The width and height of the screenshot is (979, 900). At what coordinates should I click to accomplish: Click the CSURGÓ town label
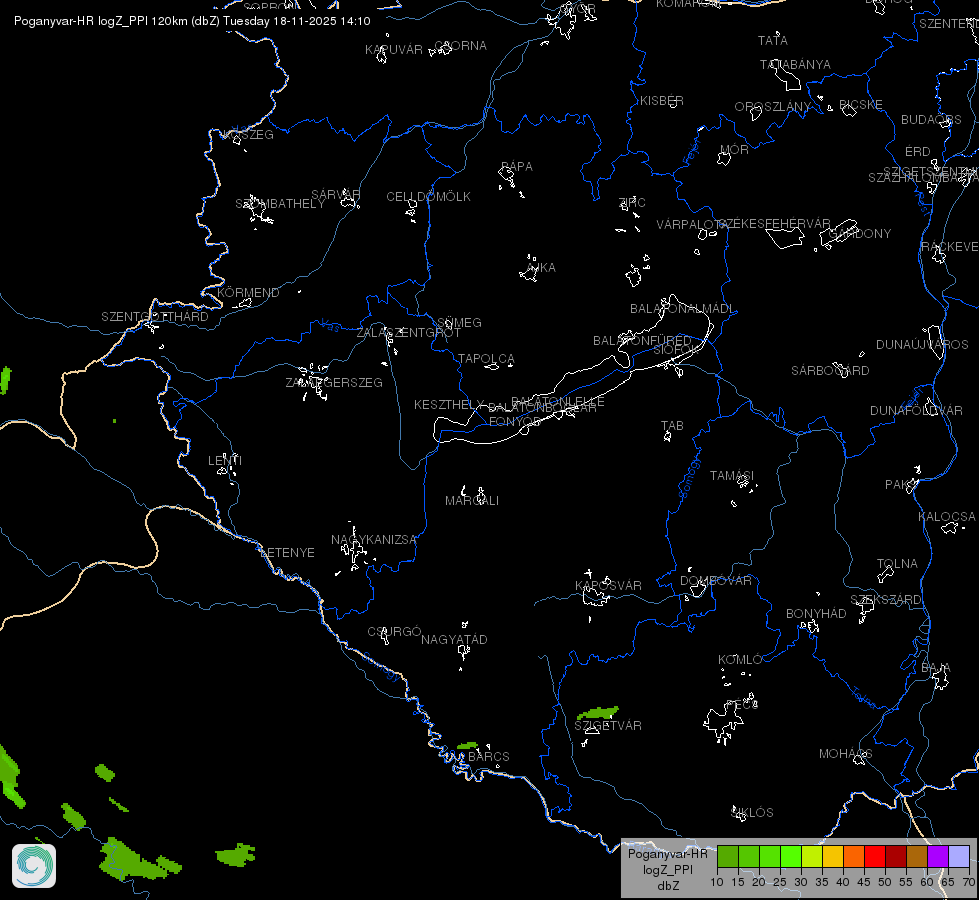pos(394,632)
